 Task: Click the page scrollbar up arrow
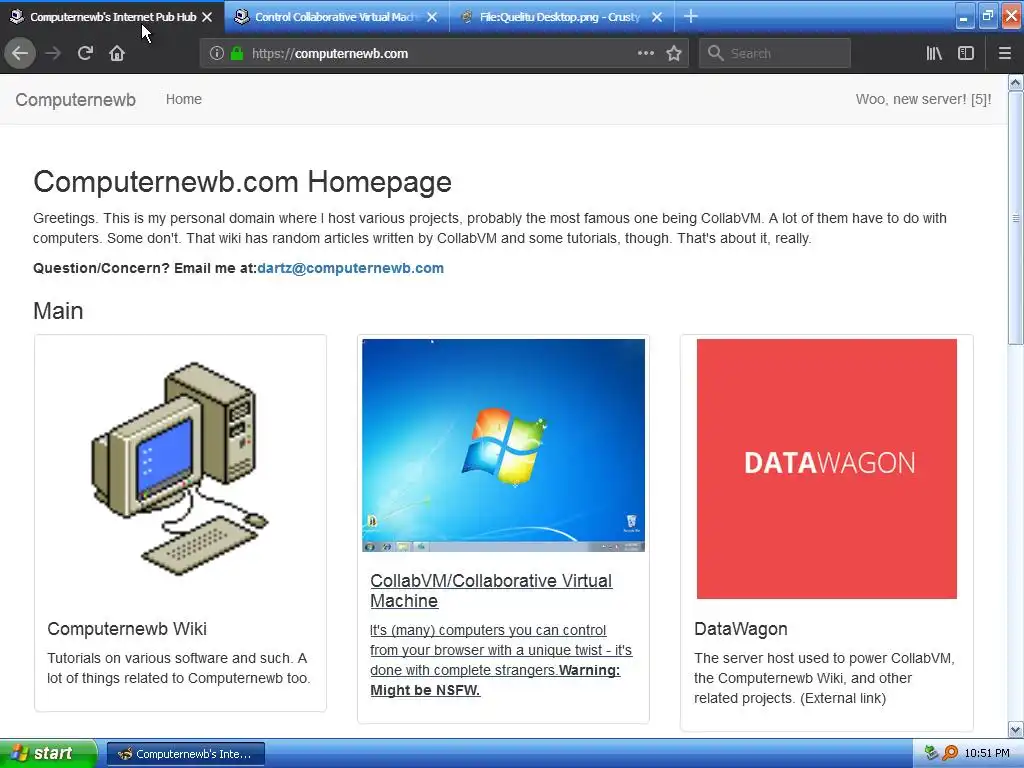pyautogui.click(x=1016, y=82)
